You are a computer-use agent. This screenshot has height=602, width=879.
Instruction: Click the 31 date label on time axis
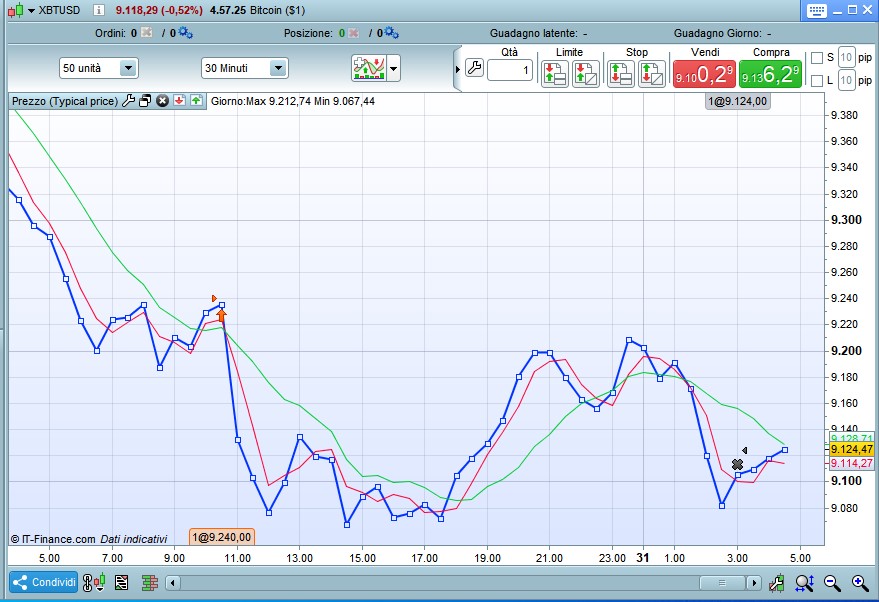642,558
